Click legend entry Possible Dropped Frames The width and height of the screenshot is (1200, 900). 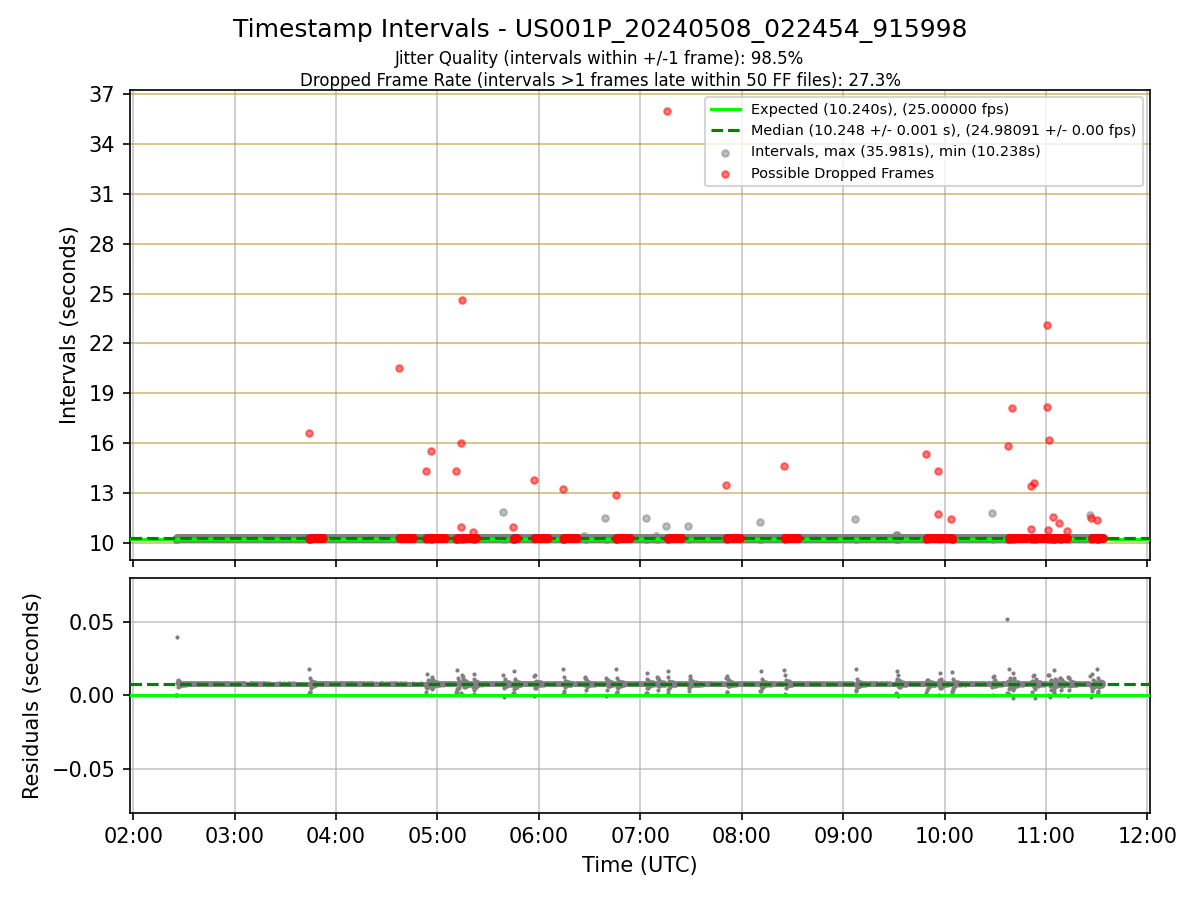tap(842, 173)
